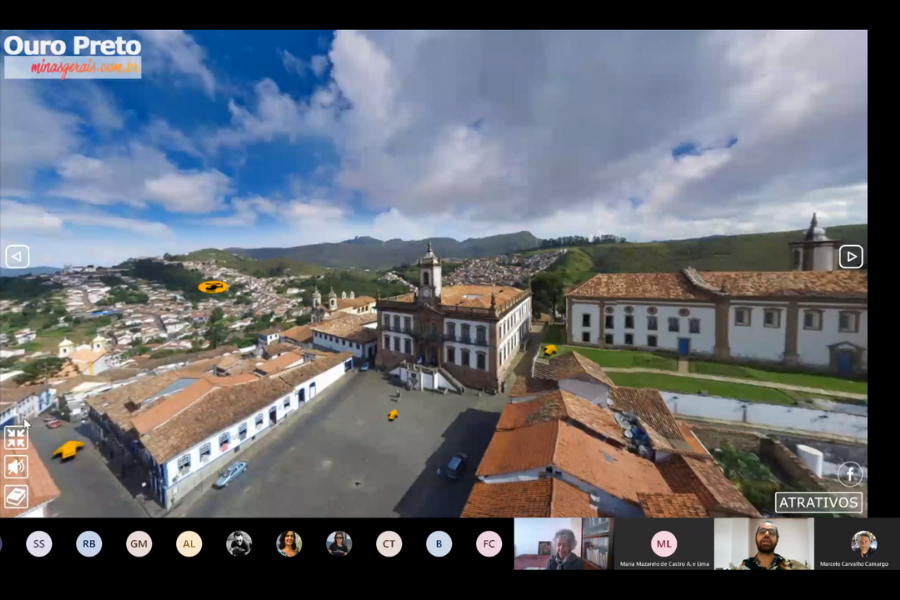The image size is (900, 600).
Task: Click the previous panorama arrow on the left
Action: [x=17, y=257]
